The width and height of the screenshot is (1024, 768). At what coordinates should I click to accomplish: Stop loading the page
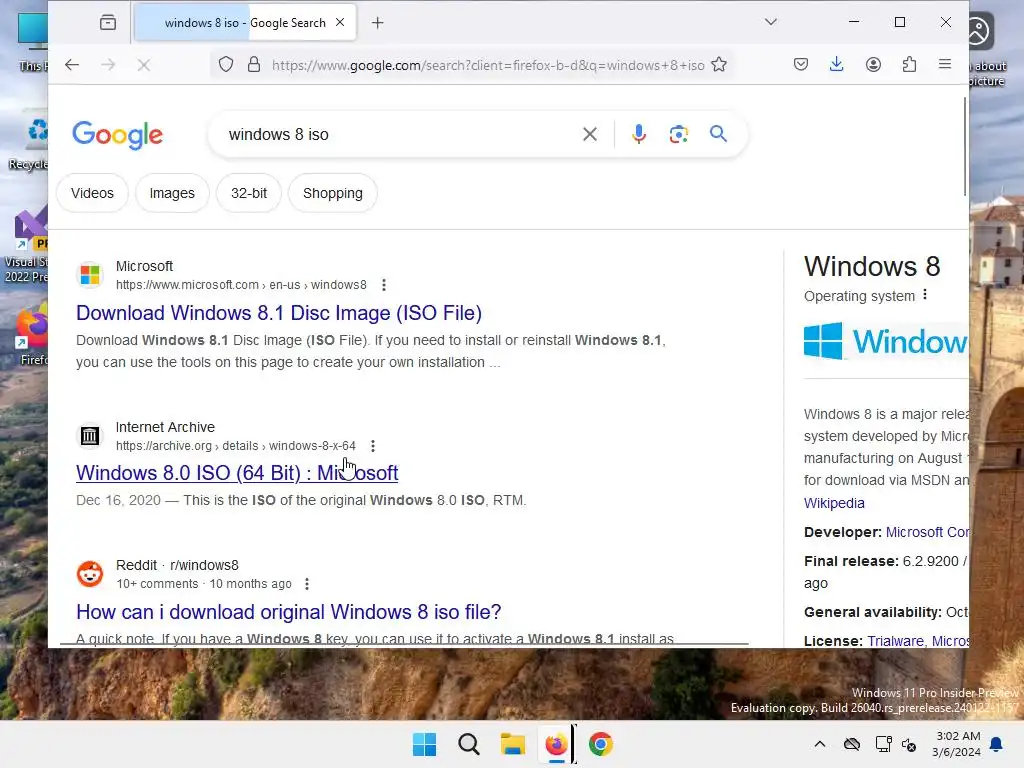pyautogui.click(x=144, y=65)
